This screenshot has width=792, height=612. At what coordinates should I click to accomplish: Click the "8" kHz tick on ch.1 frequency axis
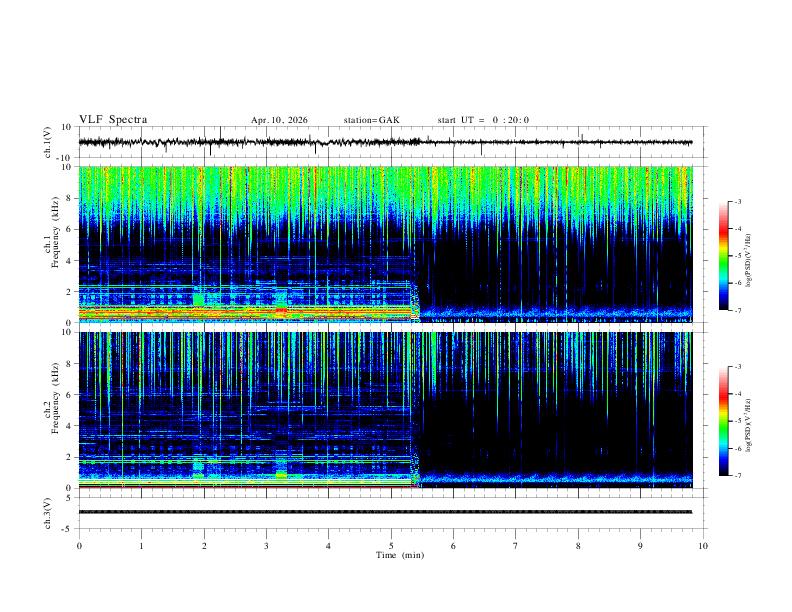pyautogui.click(x=70, y=198)
